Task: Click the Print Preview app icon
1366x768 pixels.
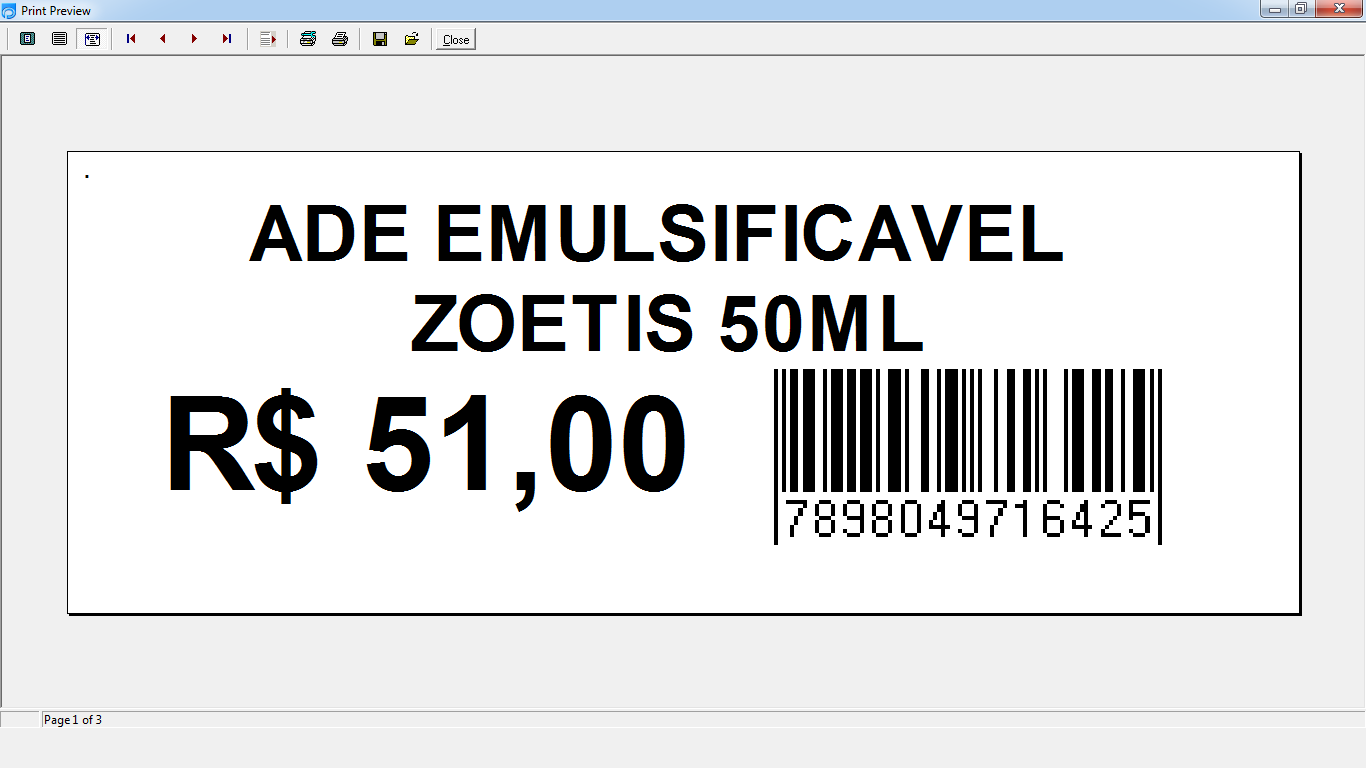Action: pos(9,11)
